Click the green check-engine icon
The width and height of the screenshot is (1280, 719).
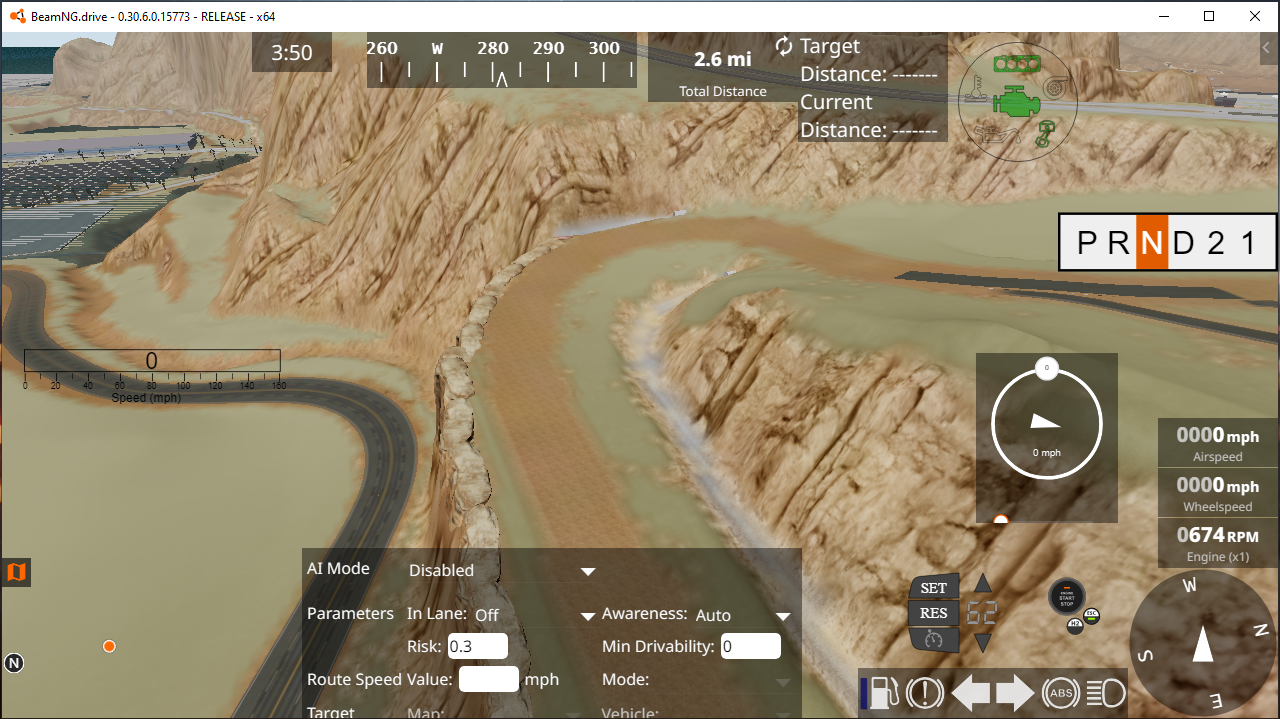[x=1016, y=101]
